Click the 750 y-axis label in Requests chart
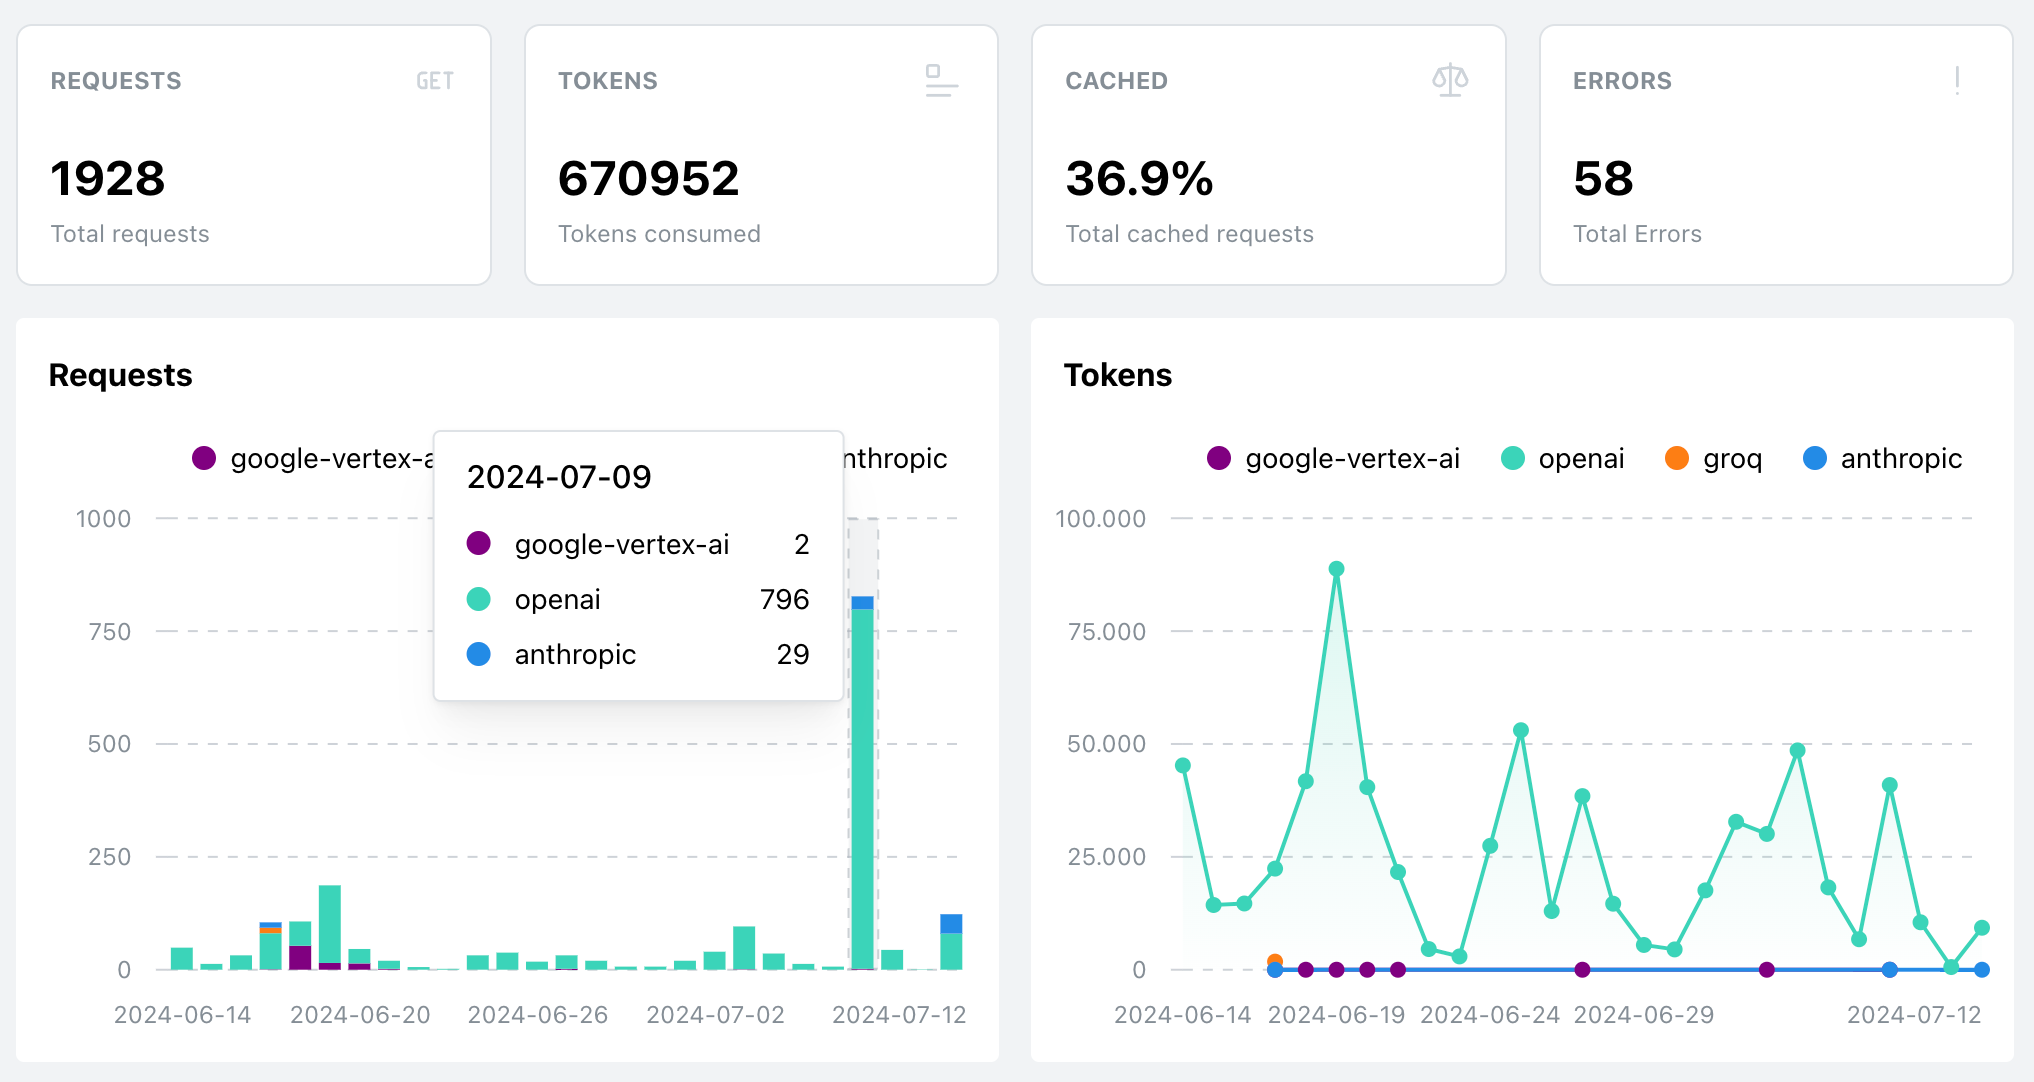The height and width of the screenshot is (1082, 2034). (x=110, y=632)
